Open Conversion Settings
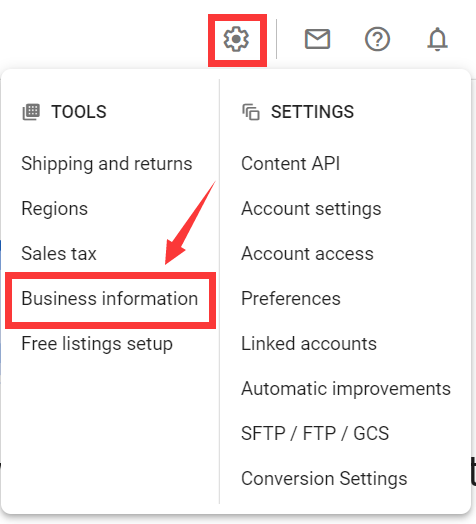Screen dimensions: 476x524 (x=324, y=479)
